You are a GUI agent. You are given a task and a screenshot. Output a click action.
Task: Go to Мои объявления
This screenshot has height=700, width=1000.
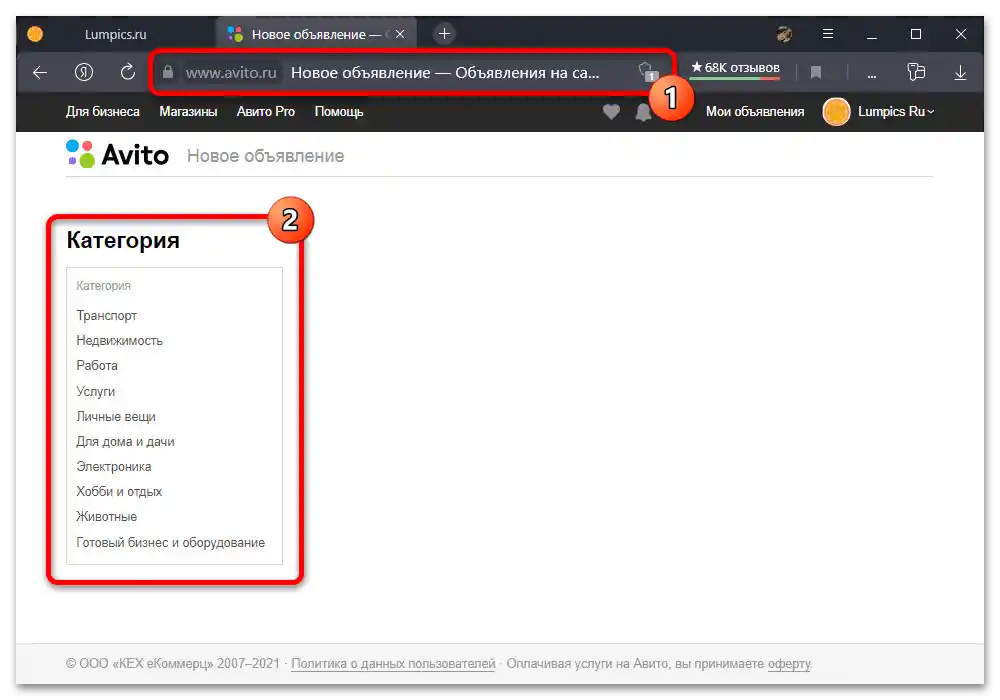tap(755, 112)
